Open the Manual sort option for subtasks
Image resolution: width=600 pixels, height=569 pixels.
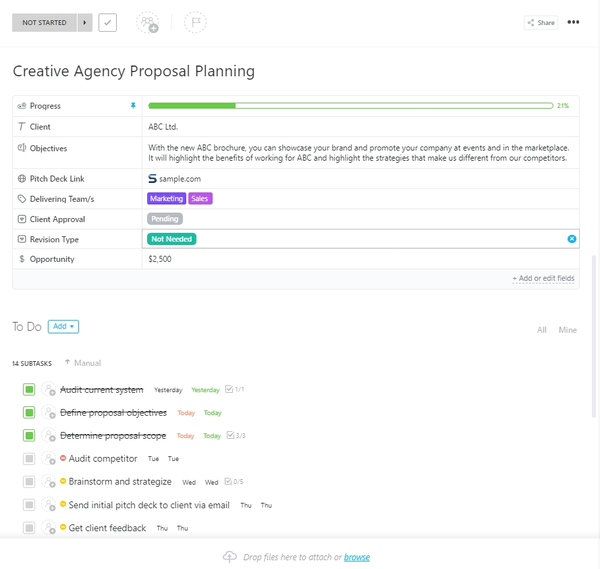83,363
